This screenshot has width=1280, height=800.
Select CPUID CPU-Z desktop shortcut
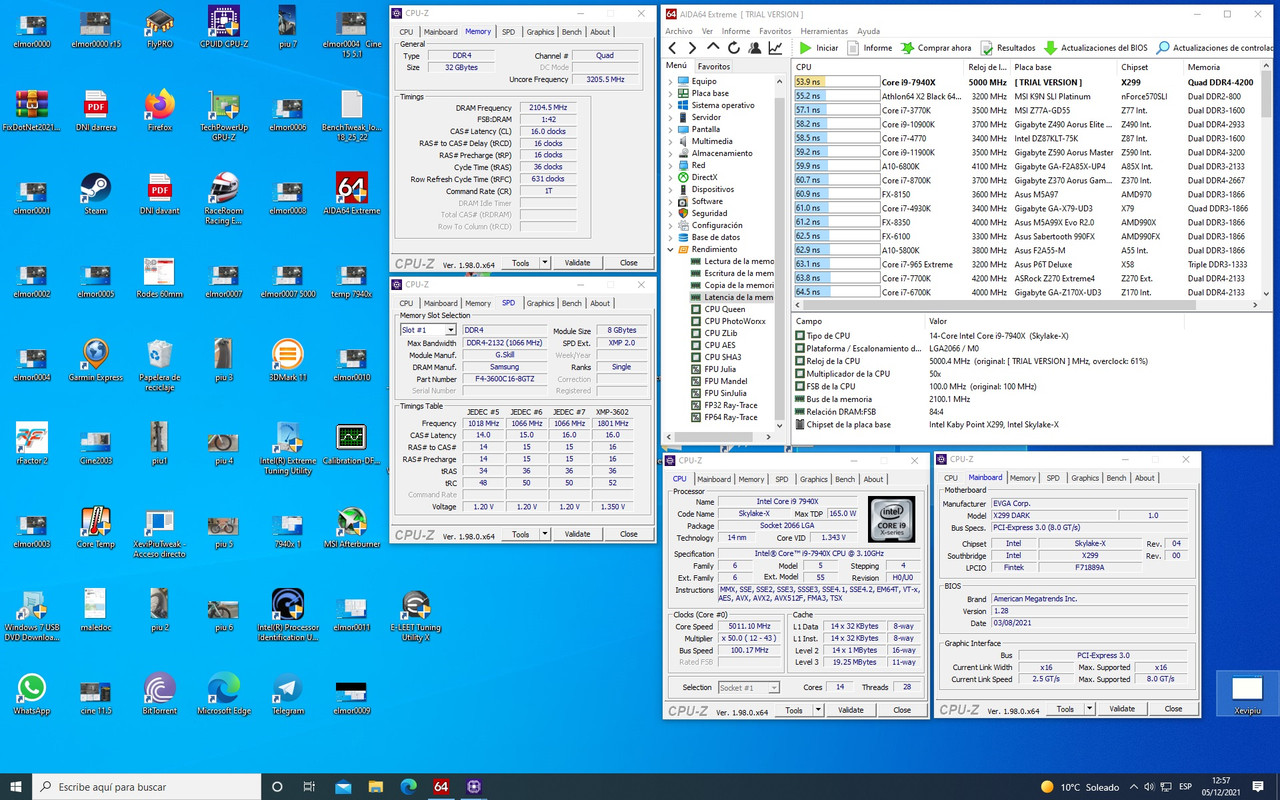(x=223, y=27)
